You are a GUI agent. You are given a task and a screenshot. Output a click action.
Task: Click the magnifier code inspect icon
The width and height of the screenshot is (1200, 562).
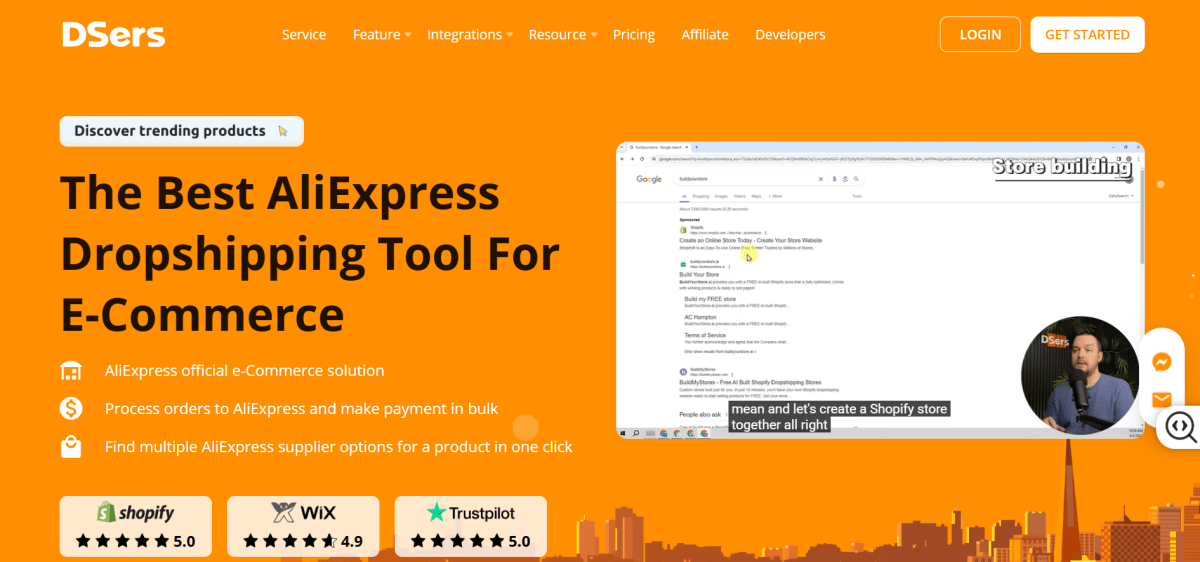point(1180,427)
